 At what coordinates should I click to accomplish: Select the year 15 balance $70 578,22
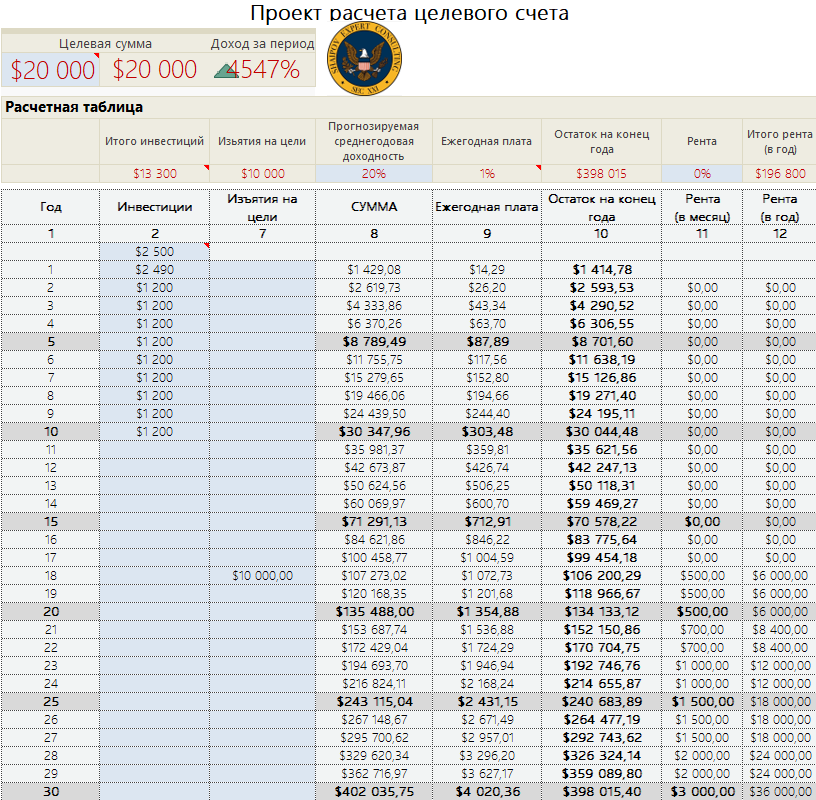click(x=601, y=522)
